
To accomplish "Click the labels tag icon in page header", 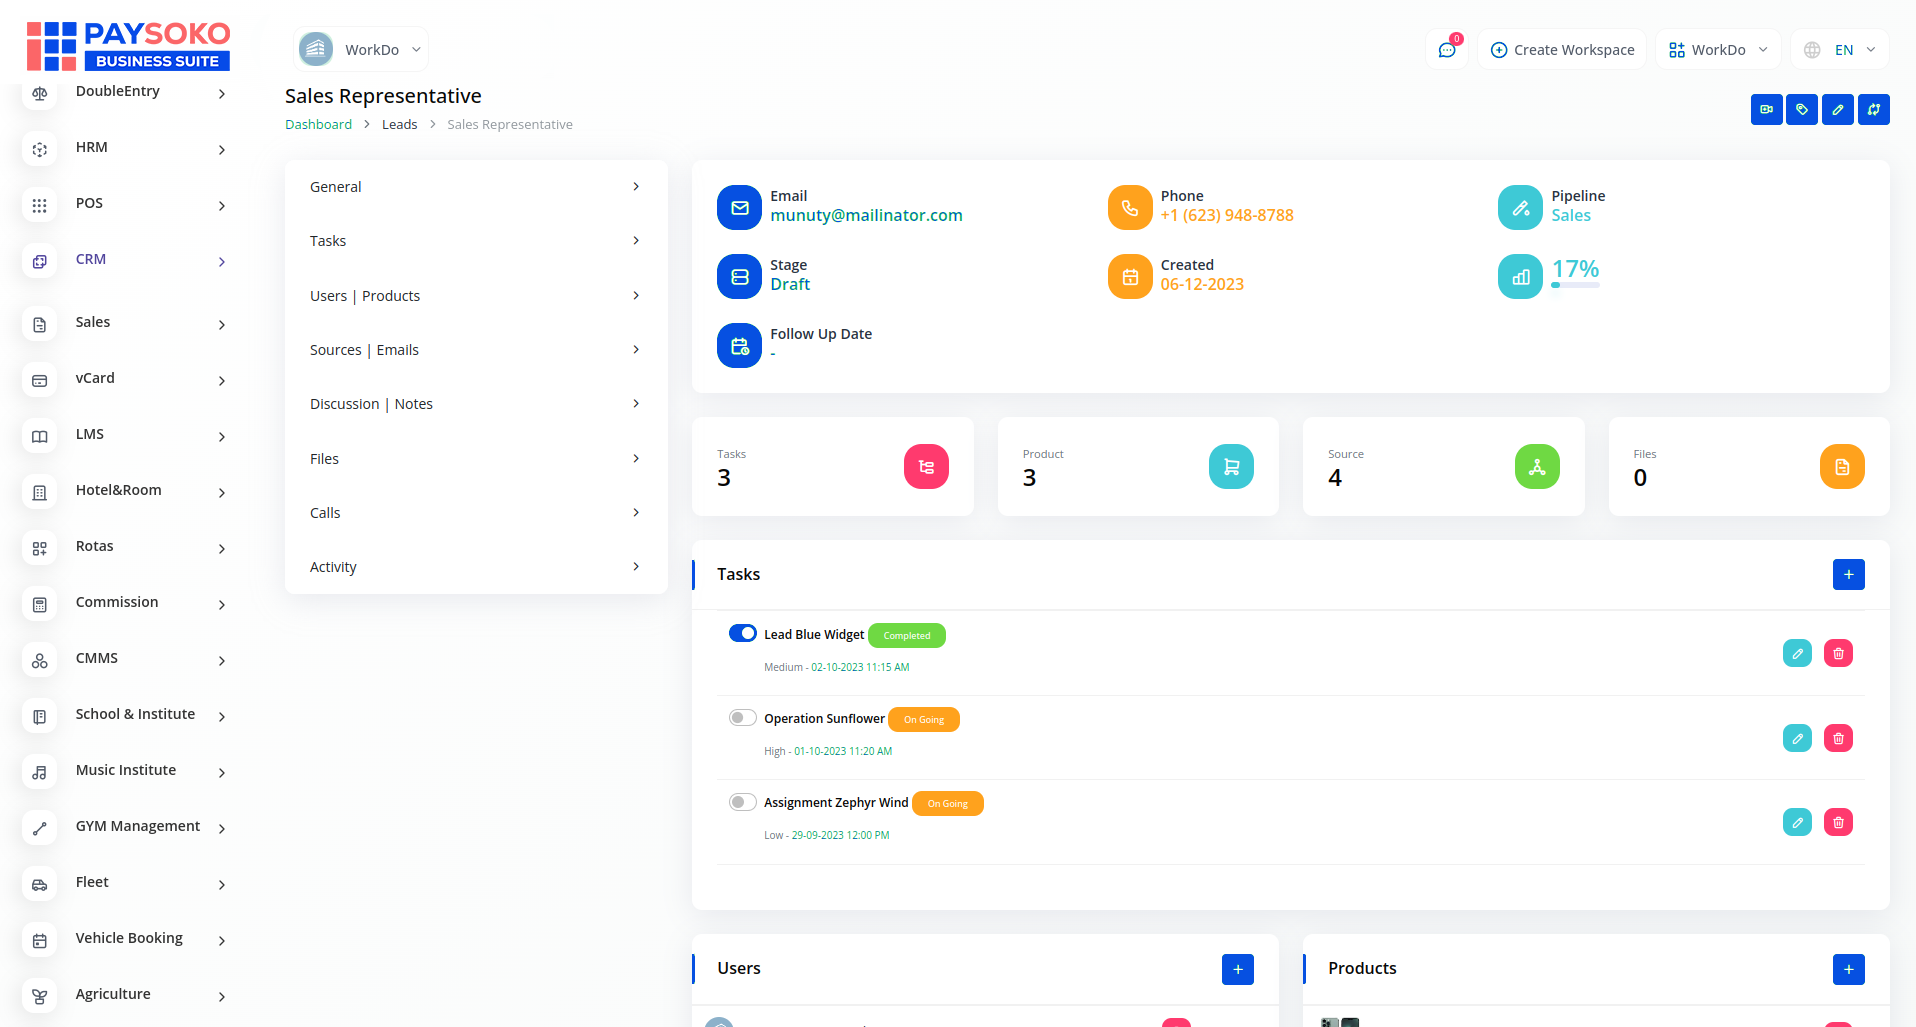I will tap(1802, 110).
